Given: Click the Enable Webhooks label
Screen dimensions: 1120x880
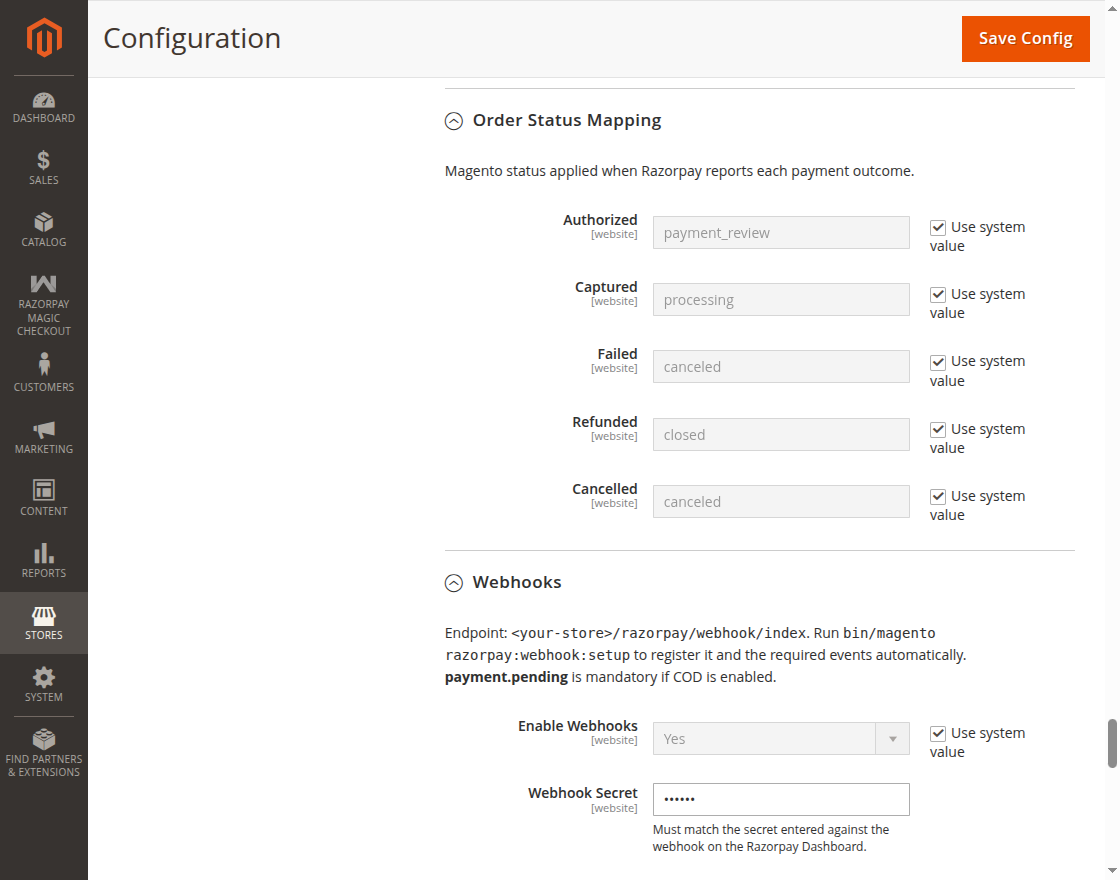Looking at the screenshot, I should pyautogui.click(x=577, y=726).
